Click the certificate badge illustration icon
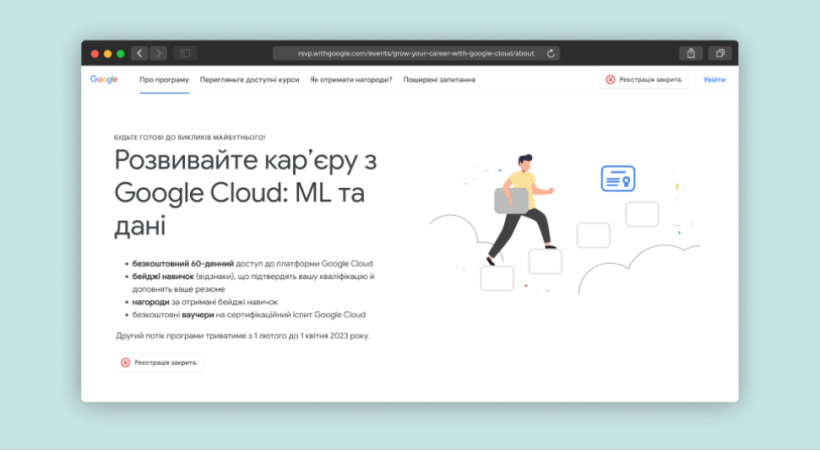Viewport: 820px width, 451px height. point(618,179)
